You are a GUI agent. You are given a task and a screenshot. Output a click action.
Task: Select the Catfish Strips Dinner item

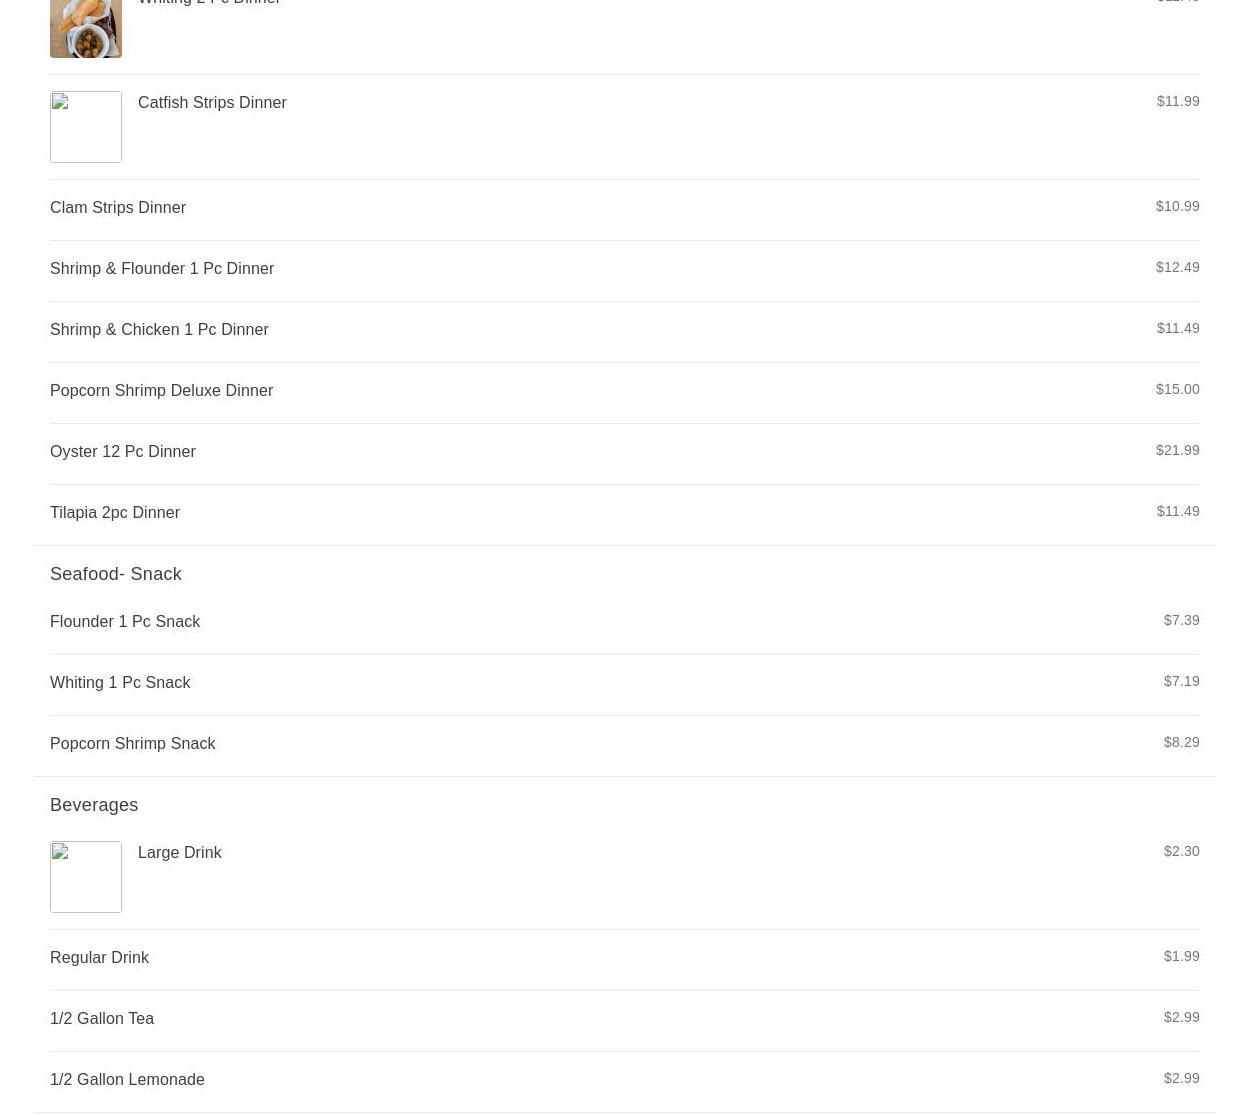point(624,127)
